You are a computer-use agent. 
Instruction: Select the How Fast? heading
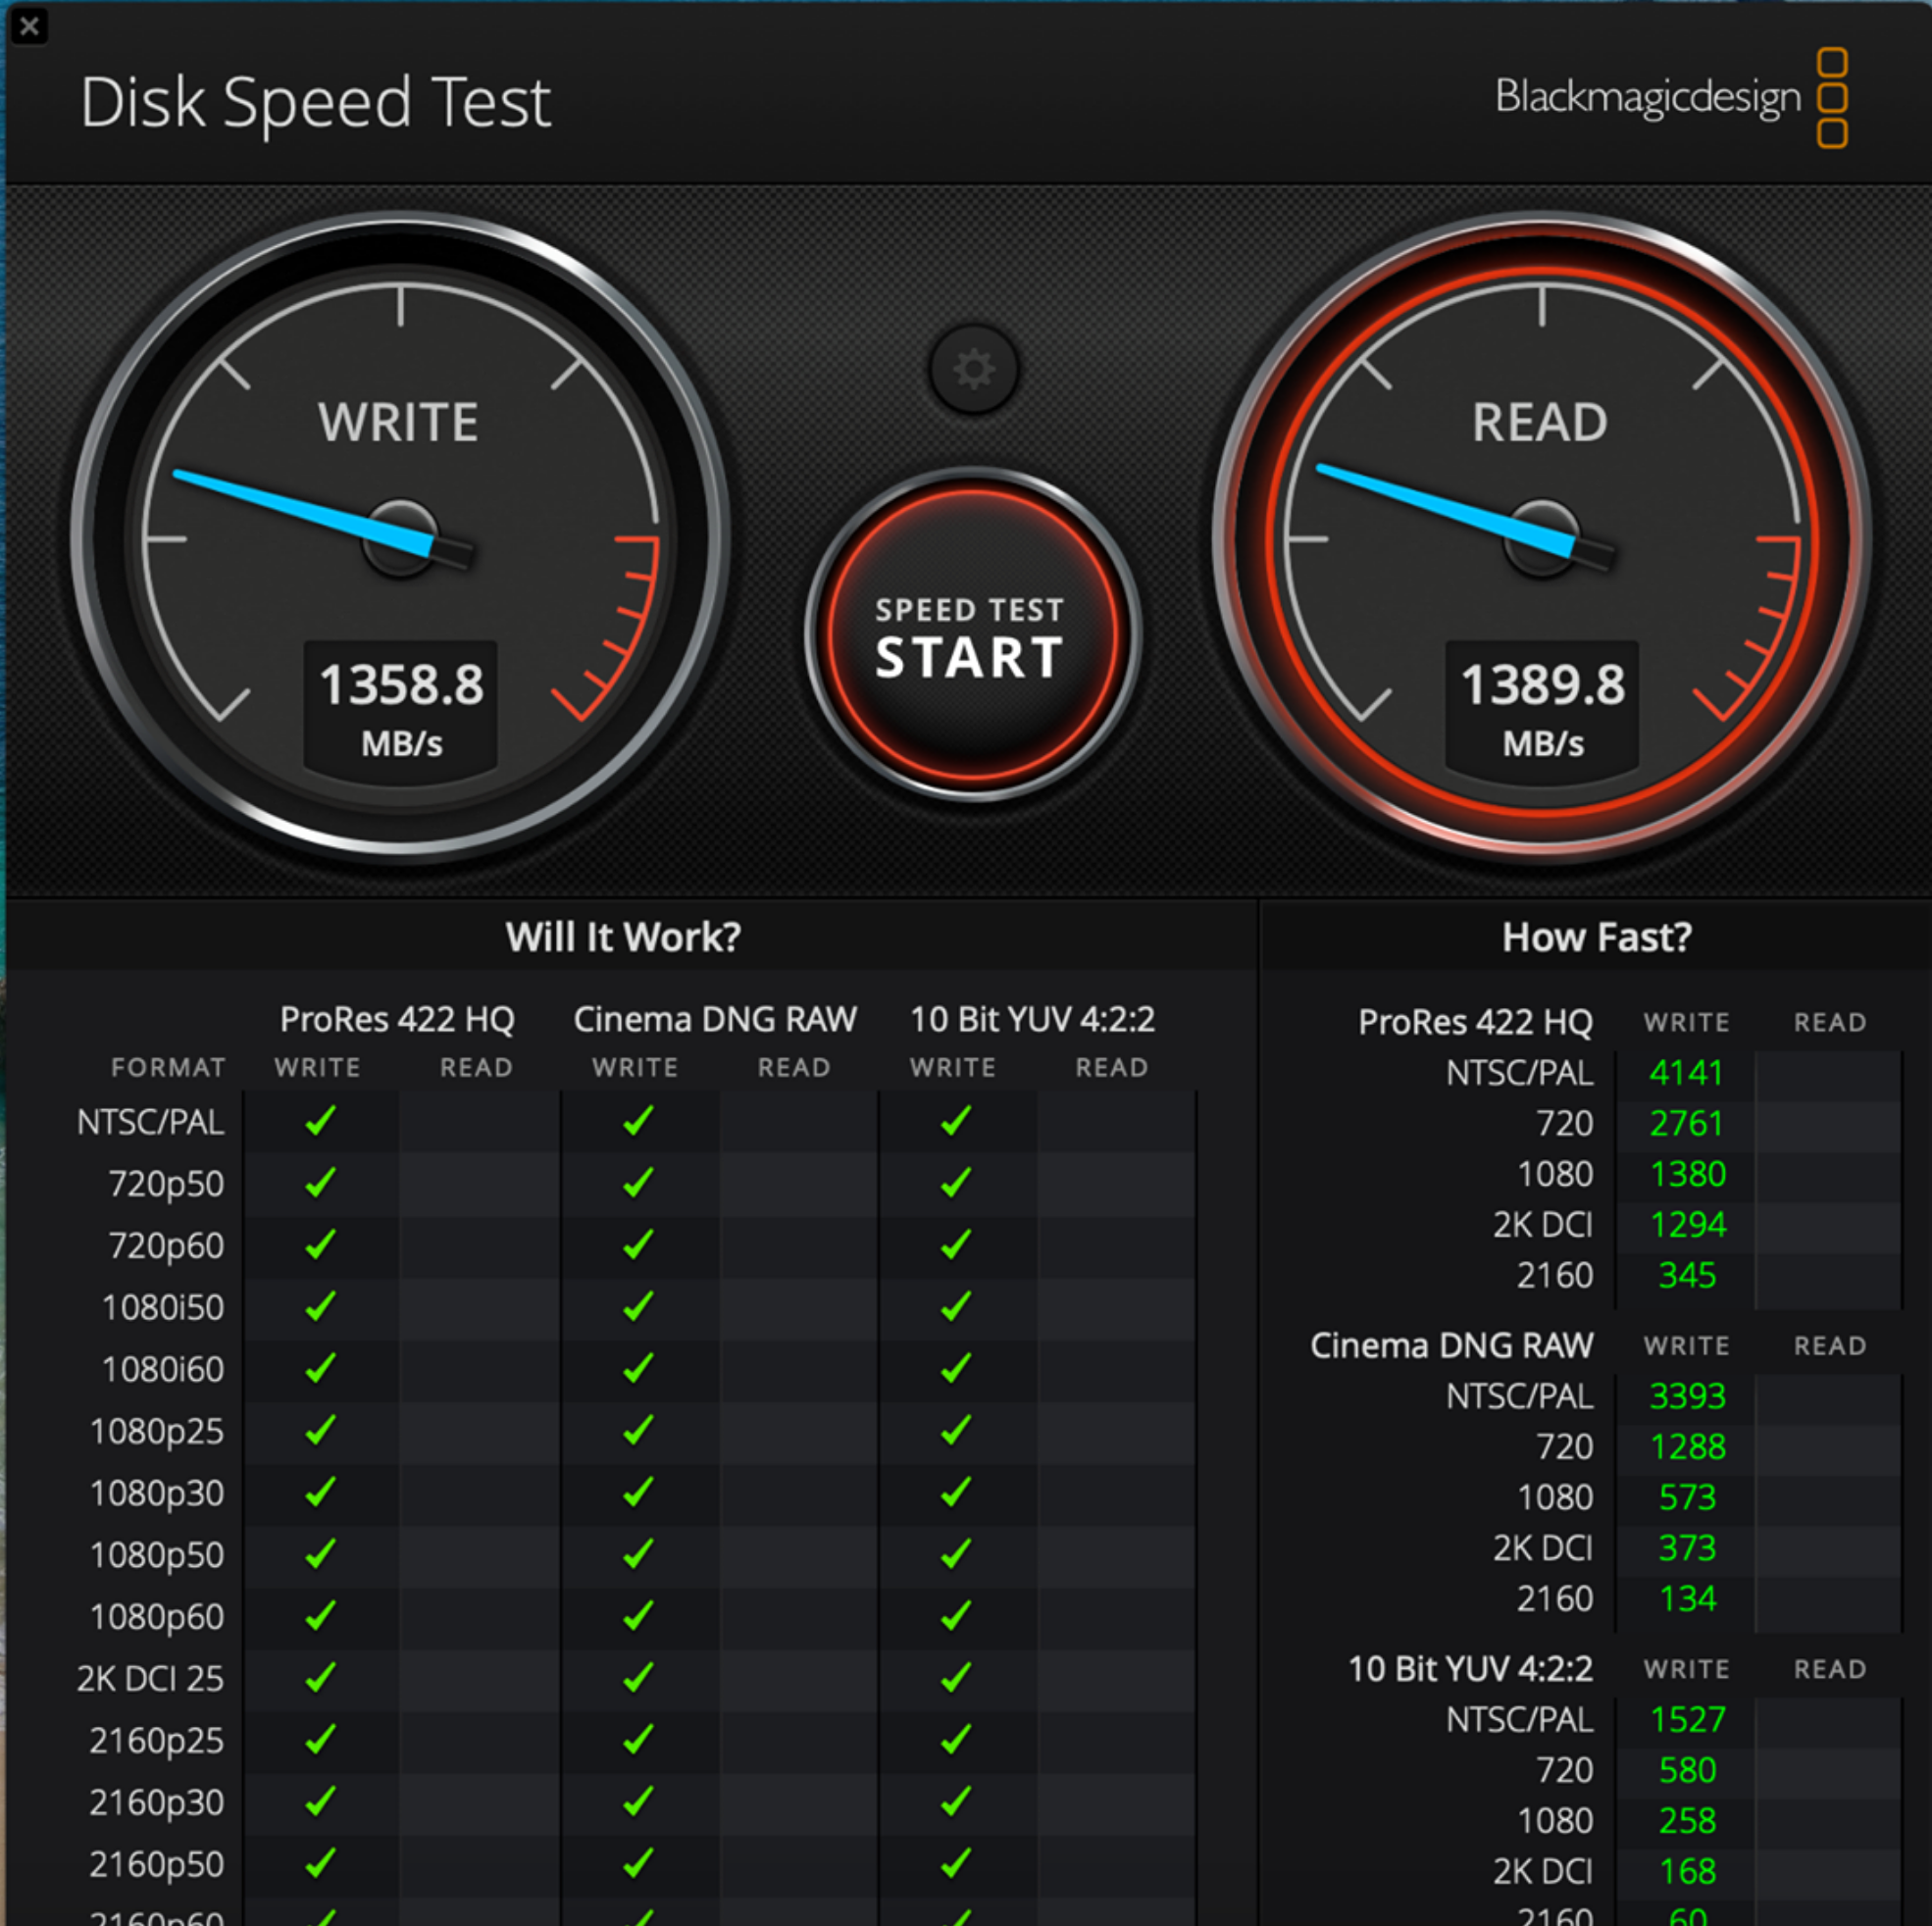[x=1596, y=937]
